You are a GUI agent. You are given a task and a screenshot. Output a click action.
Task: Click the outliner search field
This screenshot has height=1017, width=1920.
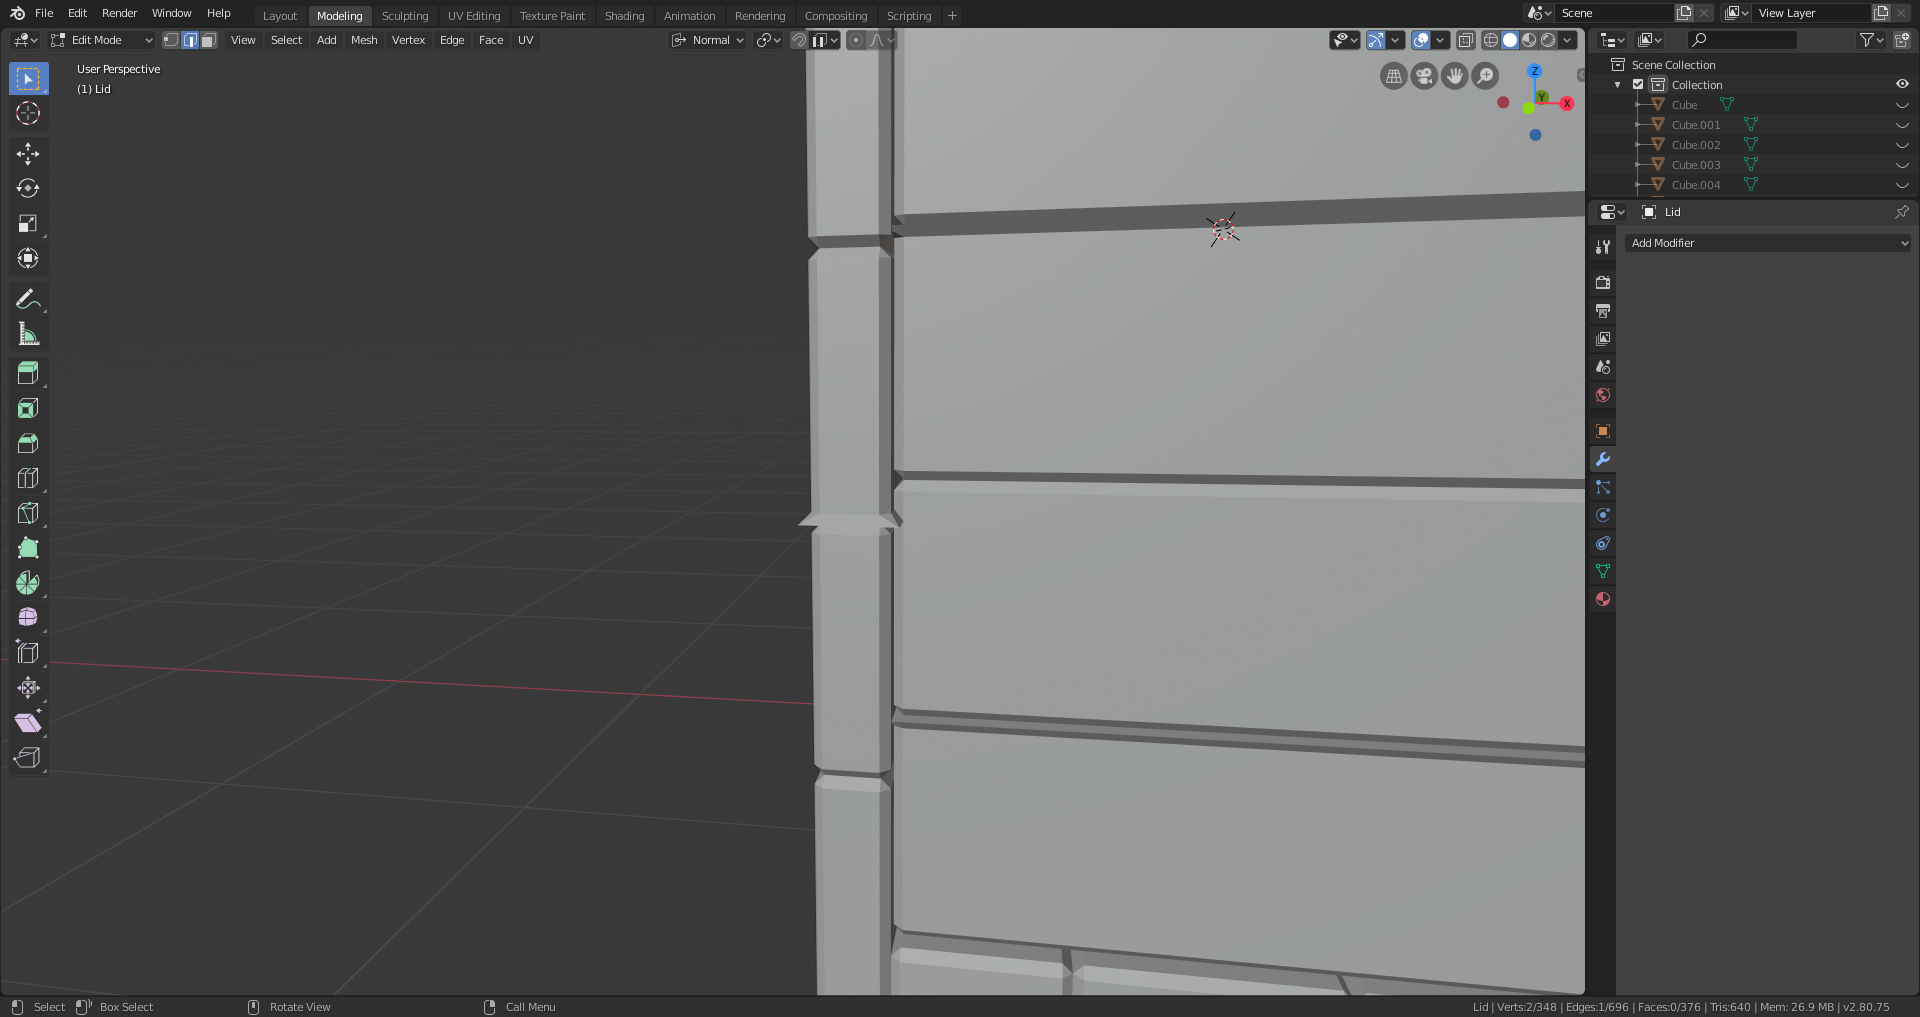click(1740, 40)
